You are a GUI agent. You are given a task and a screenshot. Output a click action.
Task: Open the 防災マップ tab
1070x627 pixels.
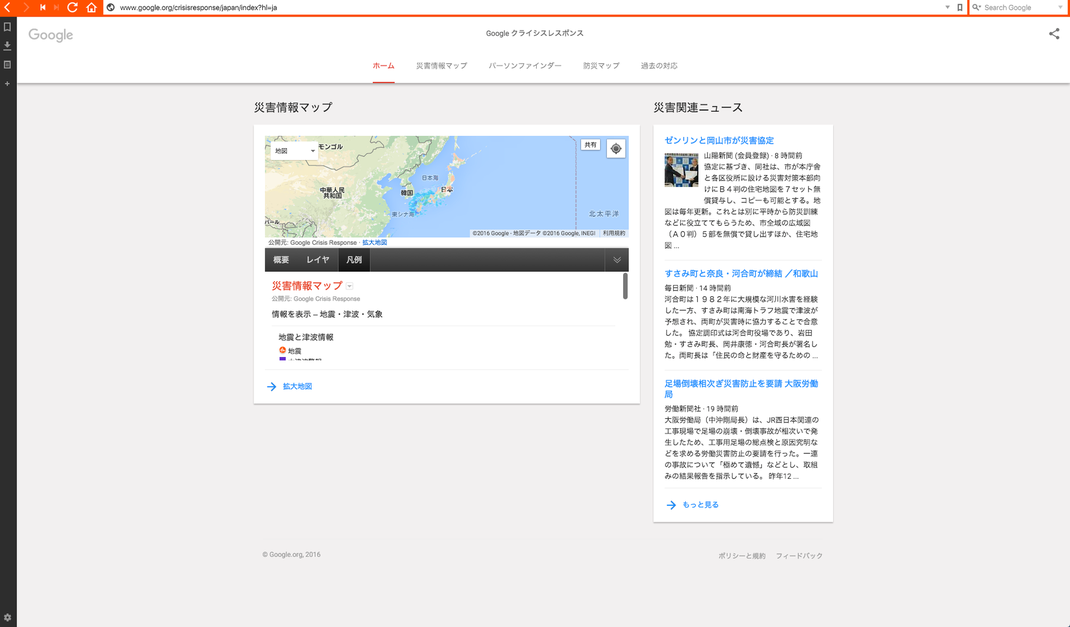tap(601, 65)
